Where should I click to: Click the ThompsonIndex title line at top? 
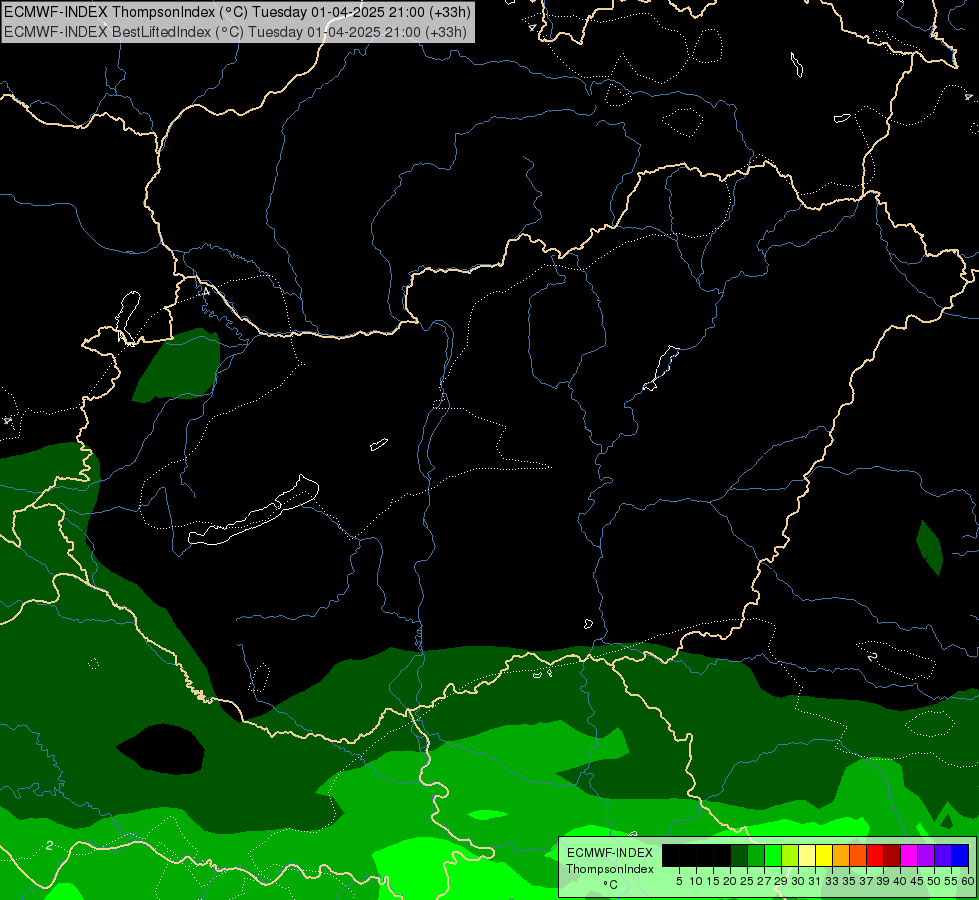(x=237, y=11)
